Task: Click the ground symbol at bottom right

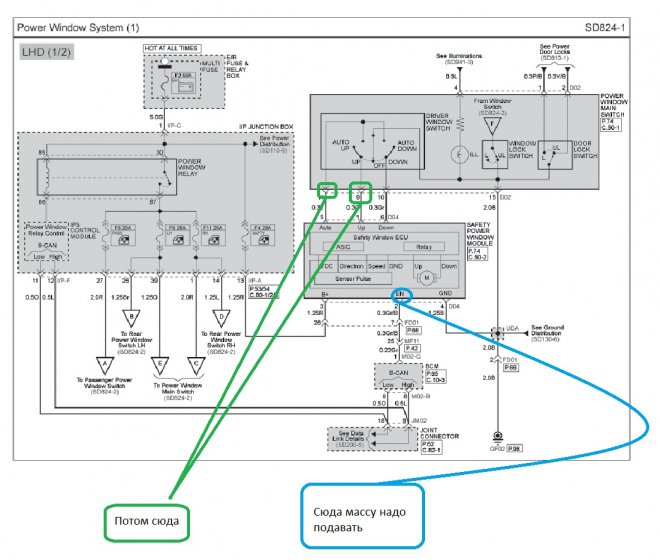Action: pyautogui.click(x=498, y=436)
